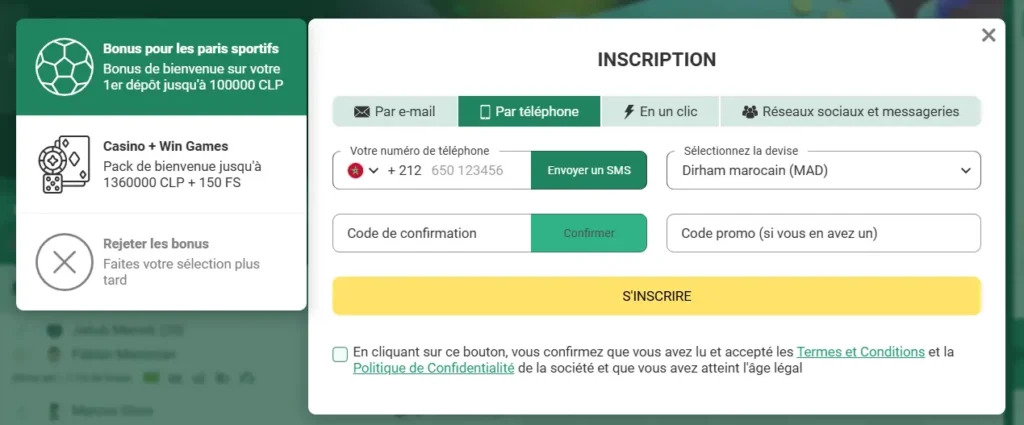Screen dimensions: 1024x425
Task: Tick the terms and conditions checkbox
Action: [340, 354]
